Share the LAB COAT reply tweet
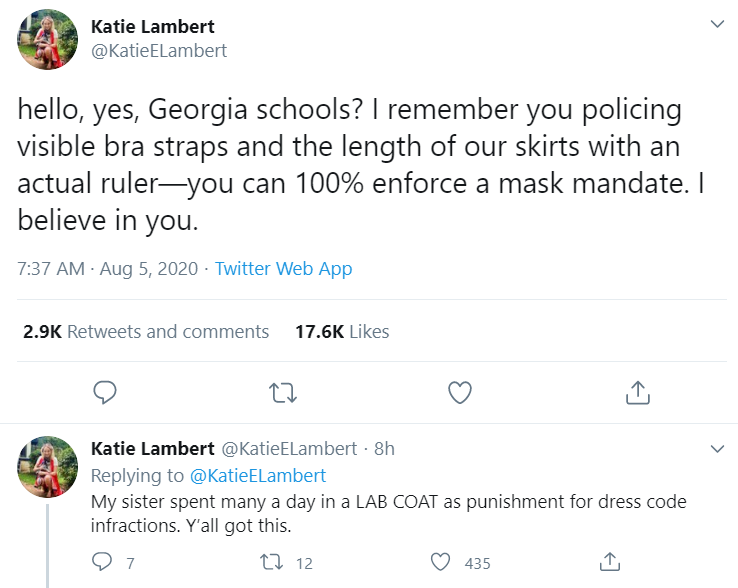 point(610,563)
